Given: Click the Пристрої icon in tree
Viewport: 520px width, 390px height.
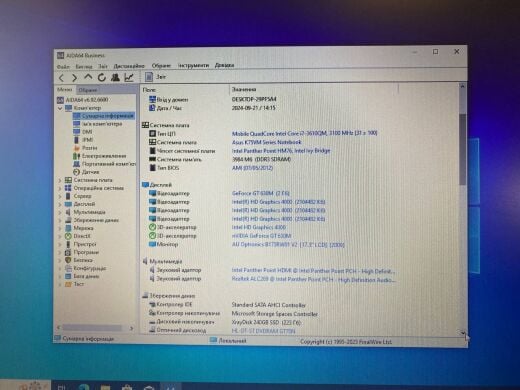Looking at the screenshot, I should [68, 244].
